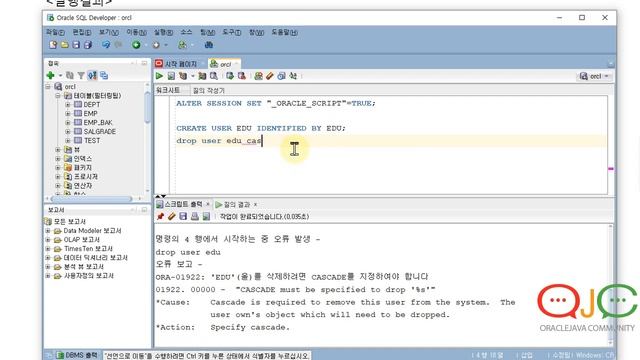Screen dimensions: 640x360
Task: Click the last icon in script output toolbar
Action: click(206, 216)
